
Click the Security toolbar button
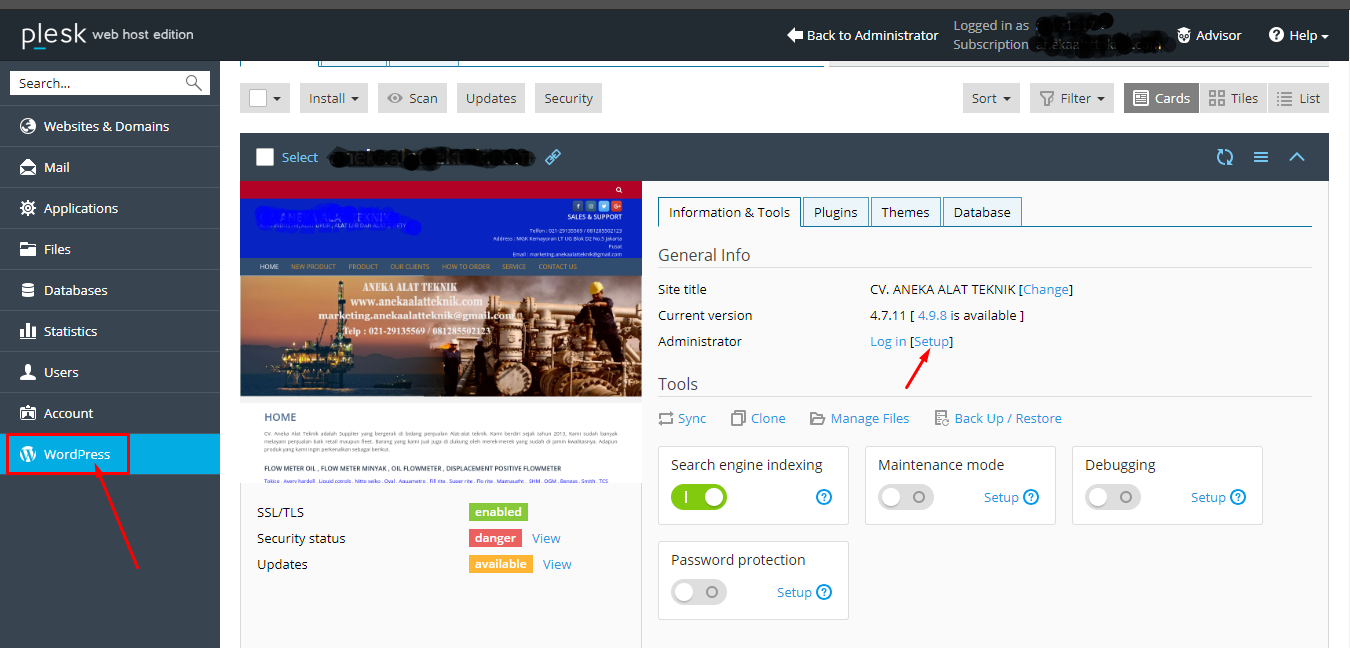(x=568, y=98)
